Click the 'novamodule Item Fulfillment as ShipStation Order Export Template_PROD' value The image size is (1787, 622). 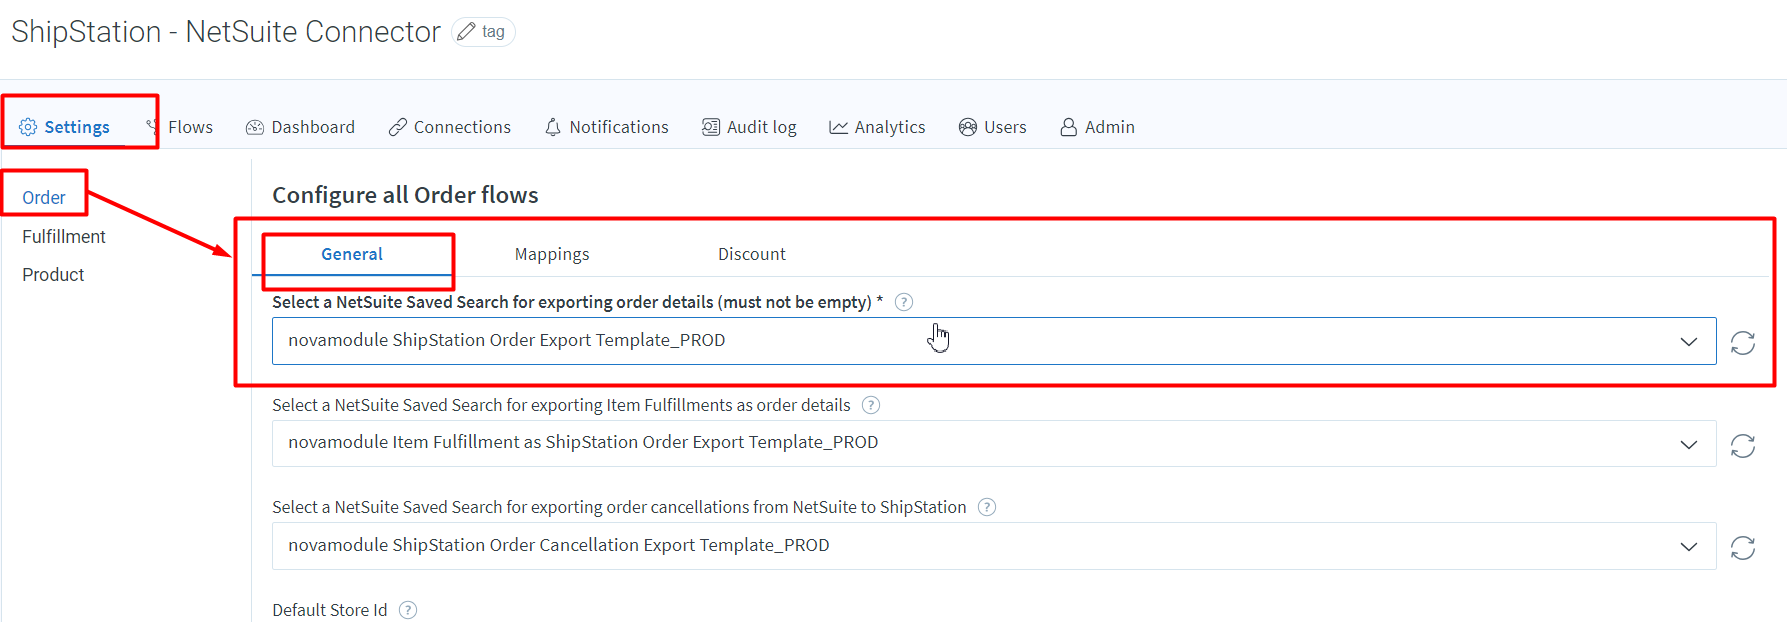583,442
